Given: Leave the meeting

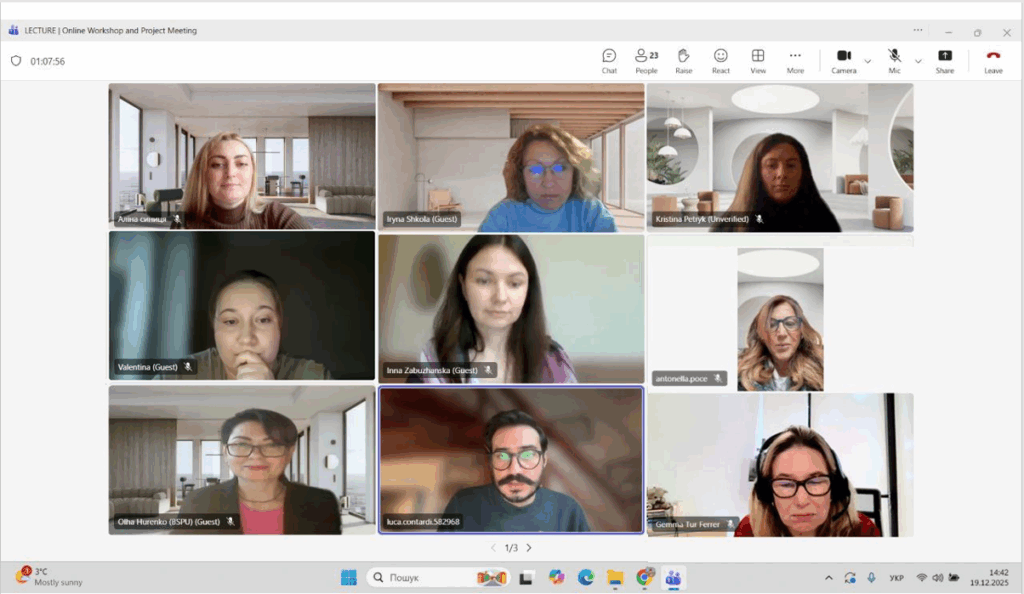Looking at the screenshot, I should [993, 60].
